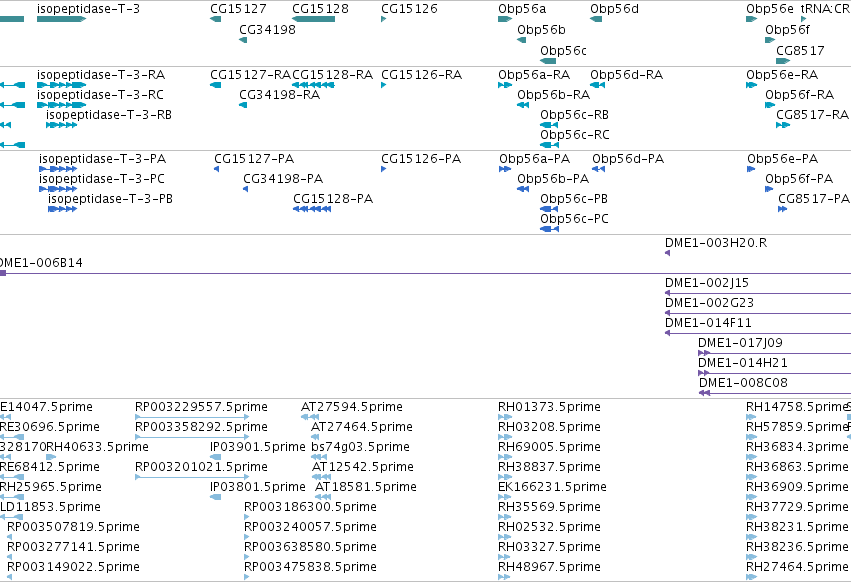The width and height of the screenshot is (851, 582).
Task: Click clone DME1-003H20.R
Action: (716, 243)
